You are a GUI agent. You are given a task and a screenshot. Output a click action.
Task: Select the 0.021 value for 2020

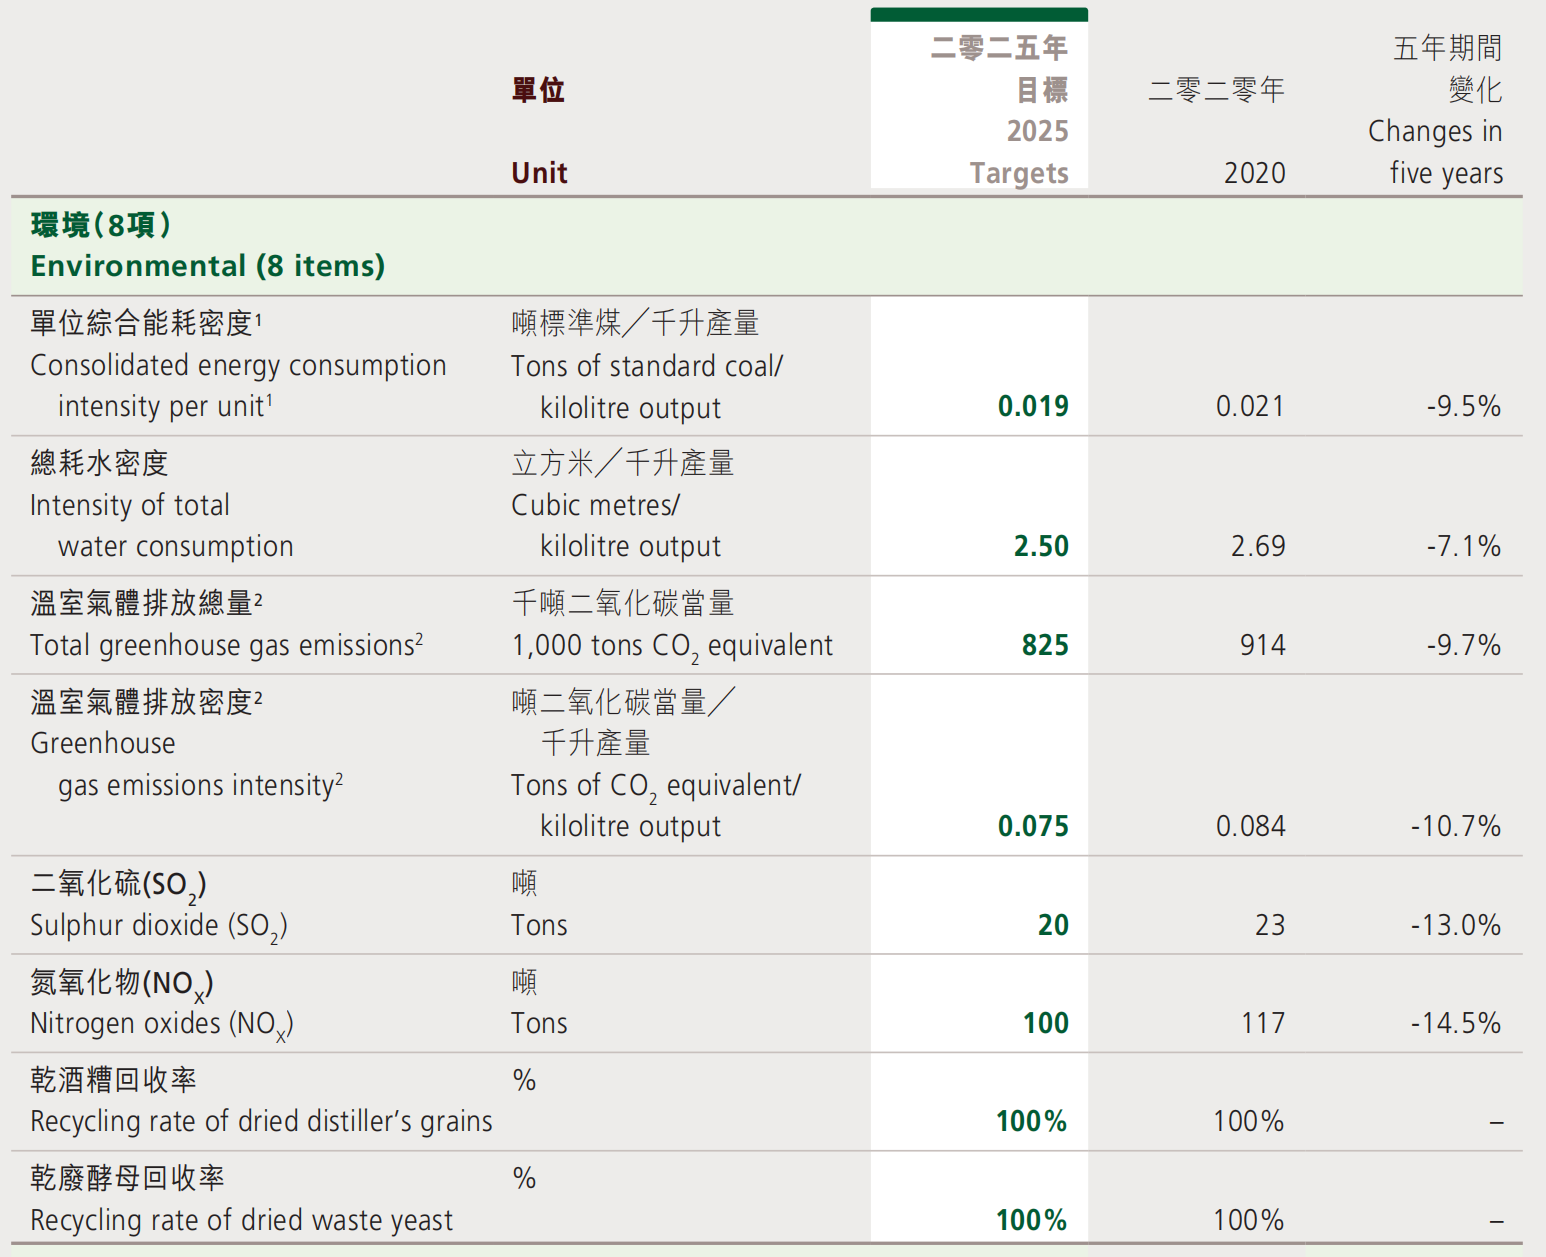(x=1250, y=407)
